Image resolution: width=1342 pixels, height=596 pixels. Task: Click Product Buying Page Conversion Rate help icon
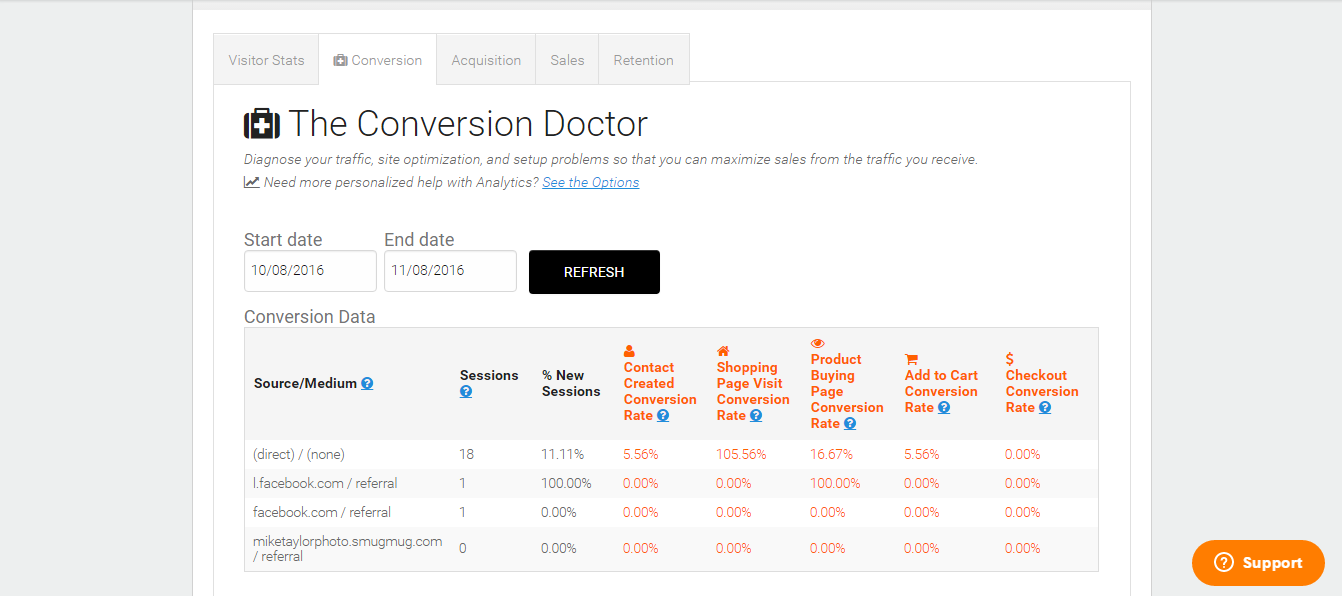pyautogui.click(x=850, y=424)
